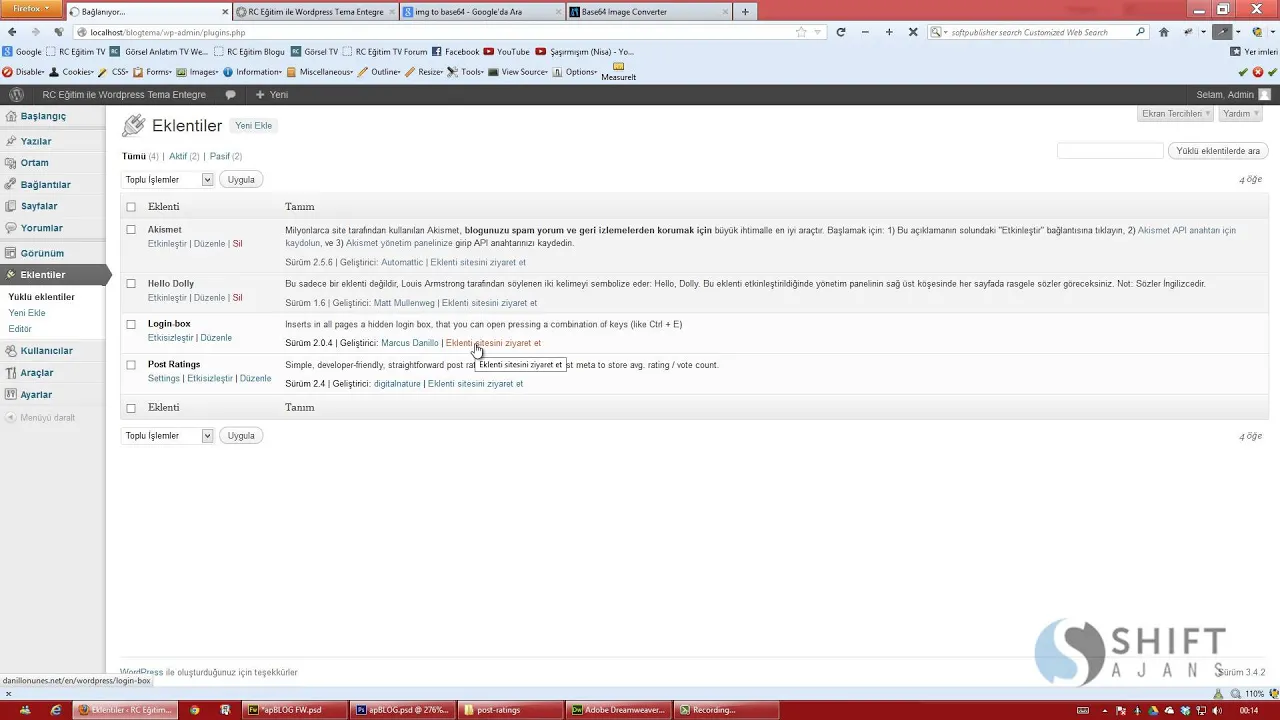Deactivate Login-box via Etkisizleştir link
The height and width of the screenshot is (720, 1280).
click(x=171, y=338)
